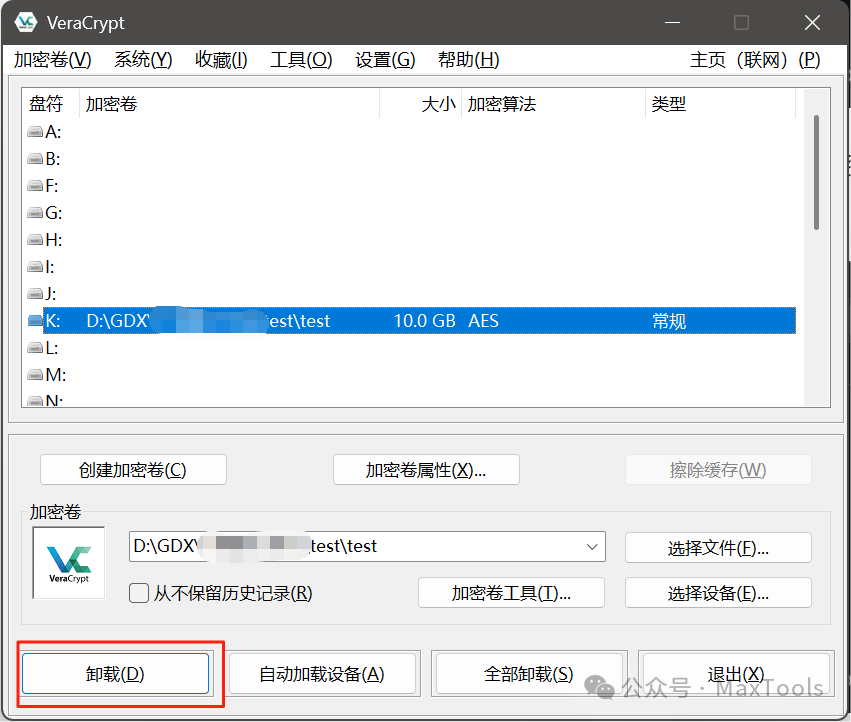Click 创建加密卷(C) button

(x=133, y=470)
